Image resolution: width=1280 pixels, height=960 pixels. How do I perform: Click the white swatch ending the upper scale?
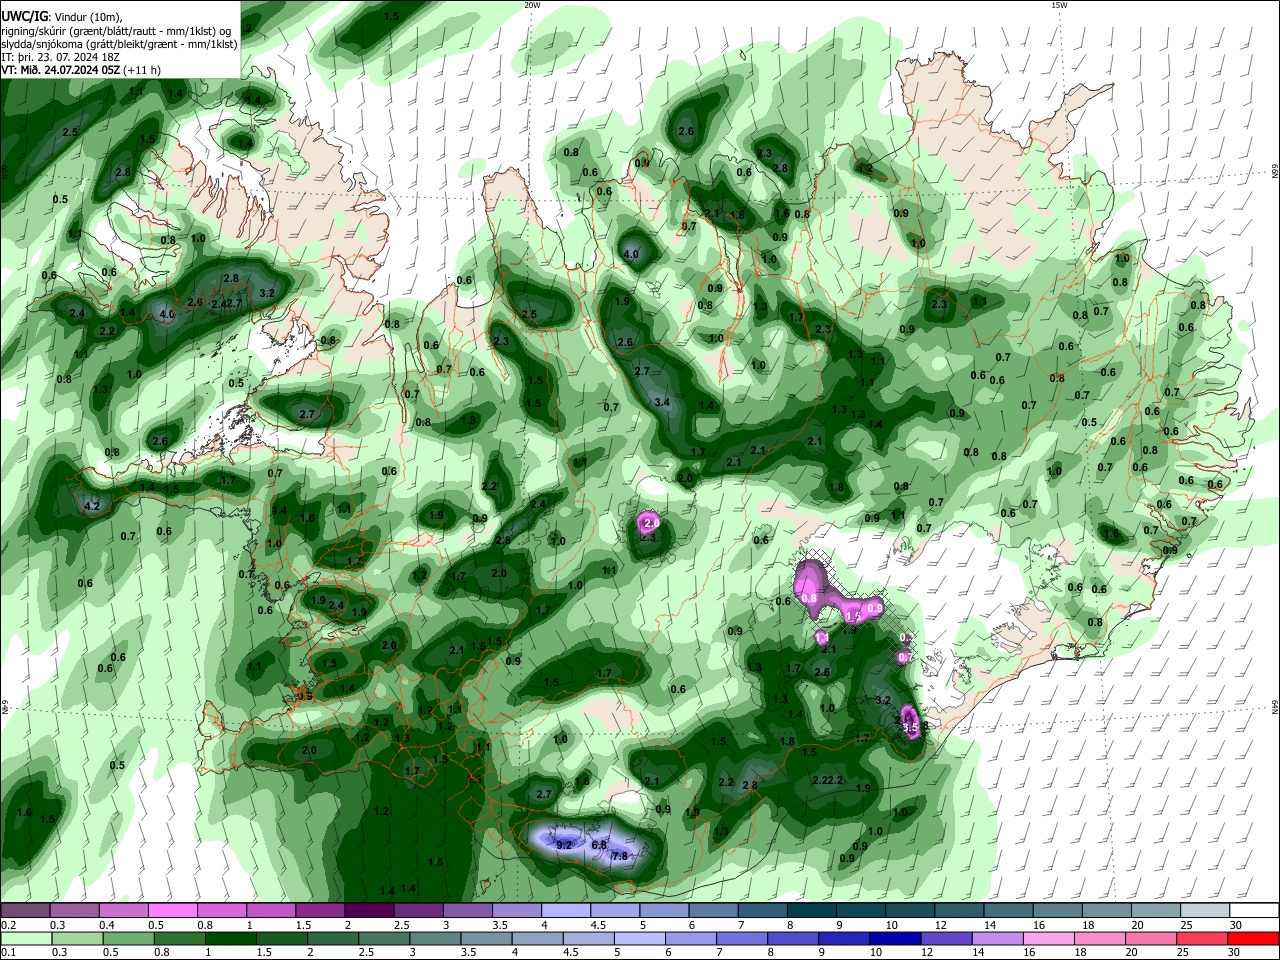(1255, 911)
